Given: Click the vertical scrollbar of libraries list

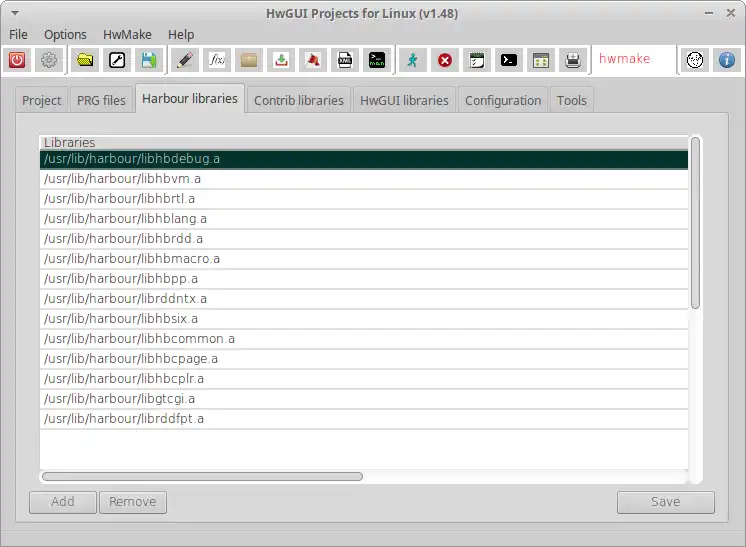Looking at the screenshot, I should coord(695,223).
